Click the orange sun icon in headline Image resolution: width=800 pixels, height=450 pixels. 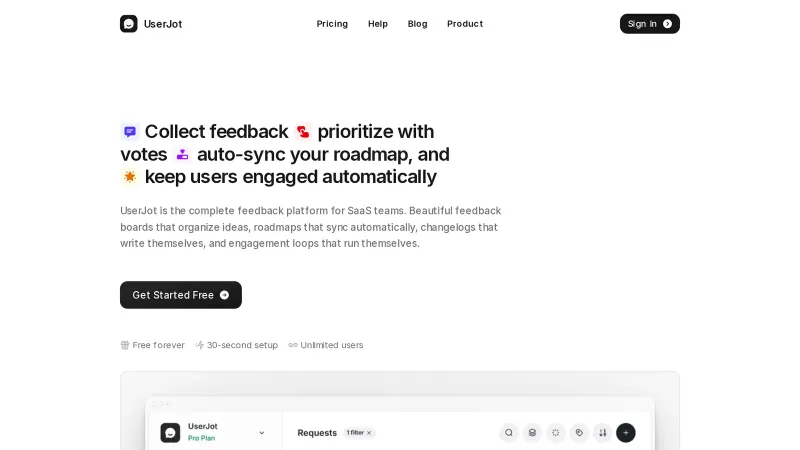point(130,177)
